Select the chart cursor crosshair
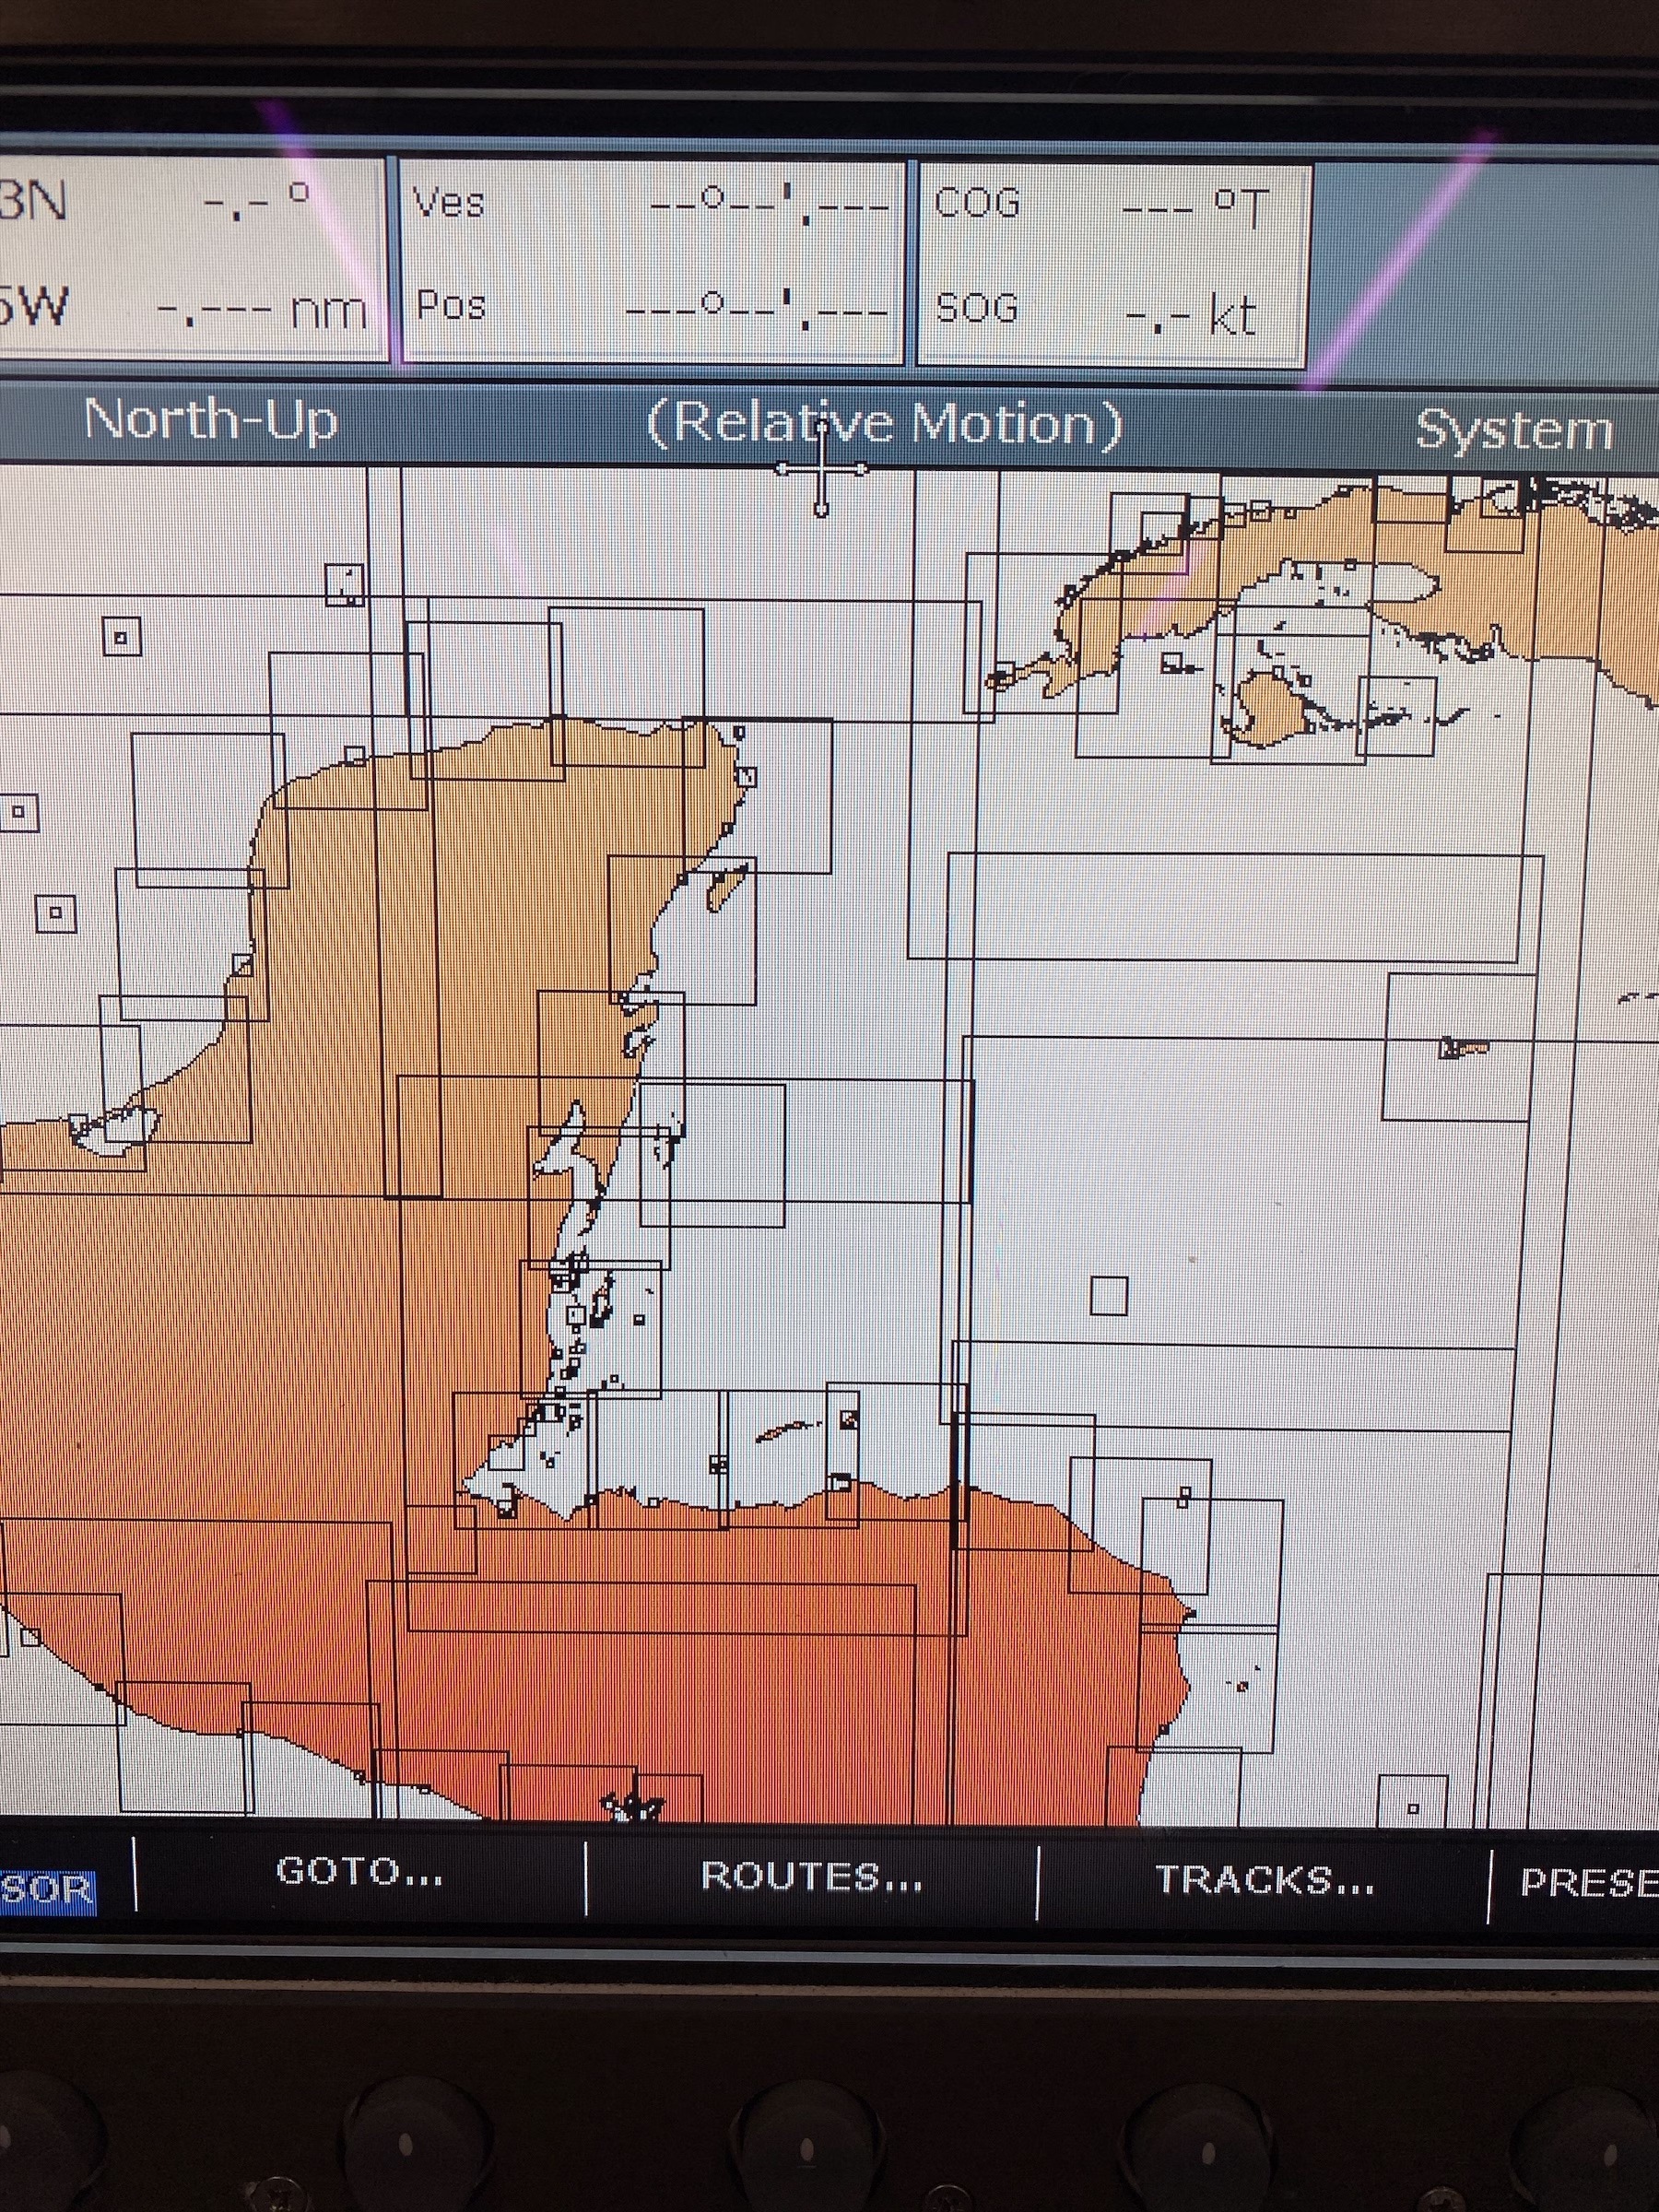The height and width of the screenshot is (2212, 1659). tap(822, 468)
